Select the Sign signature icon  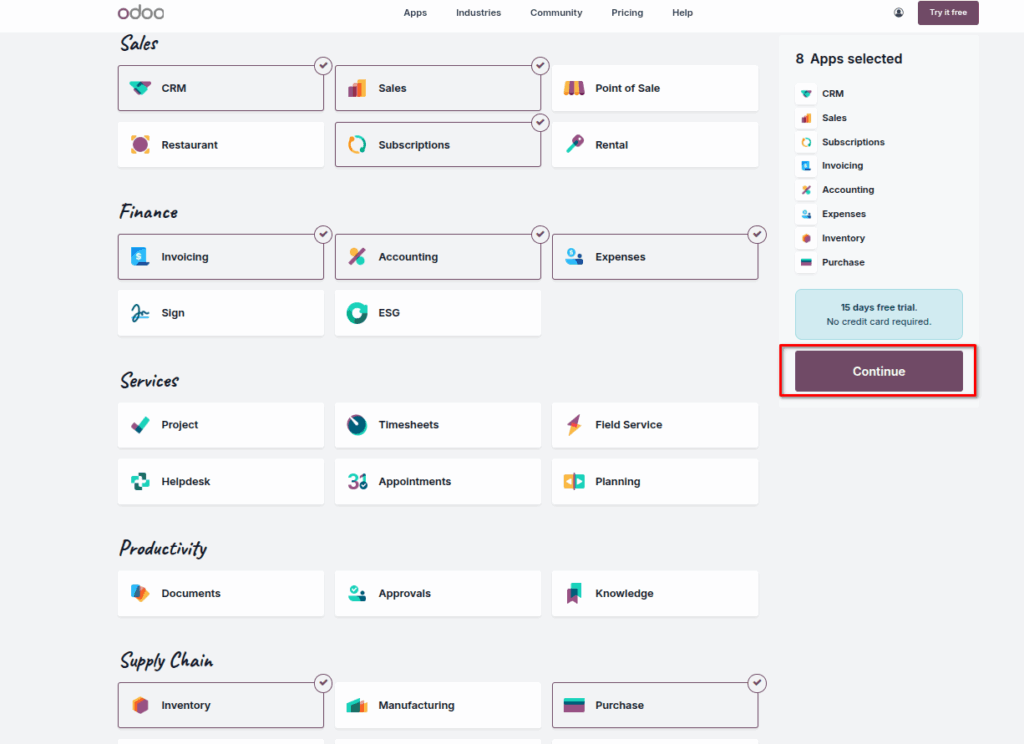tap(140, 313)
